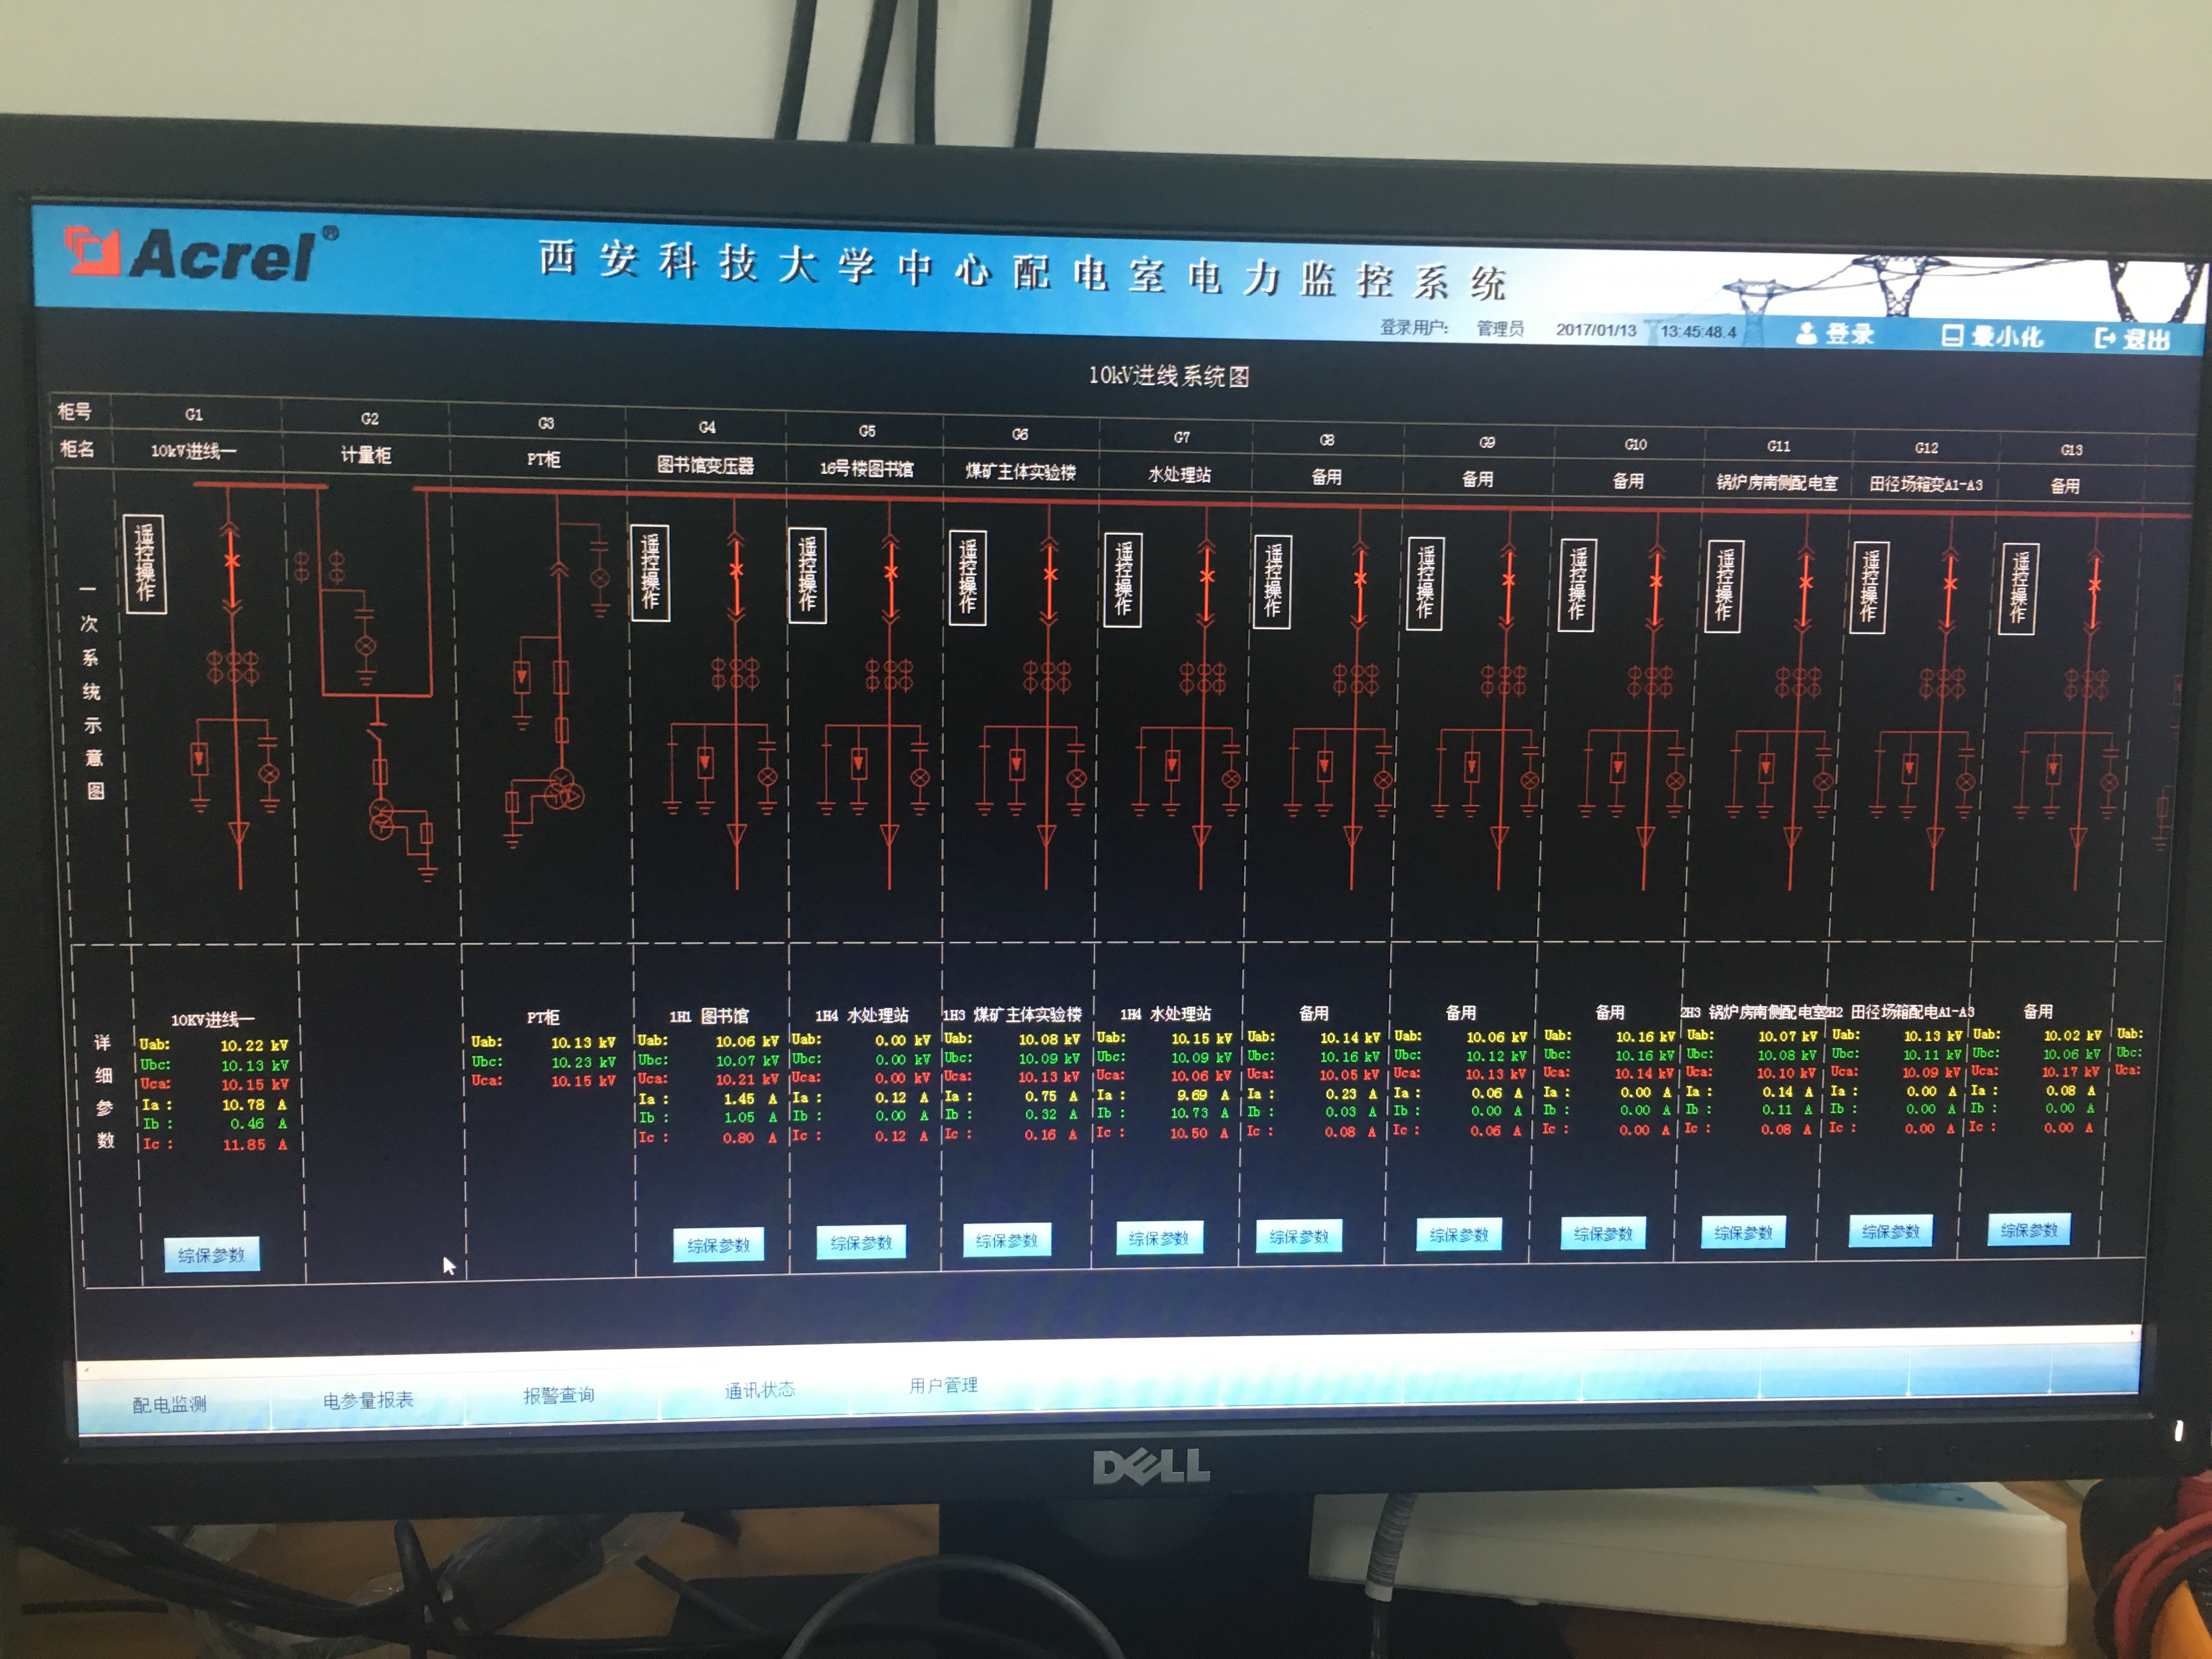Click the PT柜 Ubc value 10.23 kV
This screenshot has height=1659, width=2212.
click(x=583, y=1062)
